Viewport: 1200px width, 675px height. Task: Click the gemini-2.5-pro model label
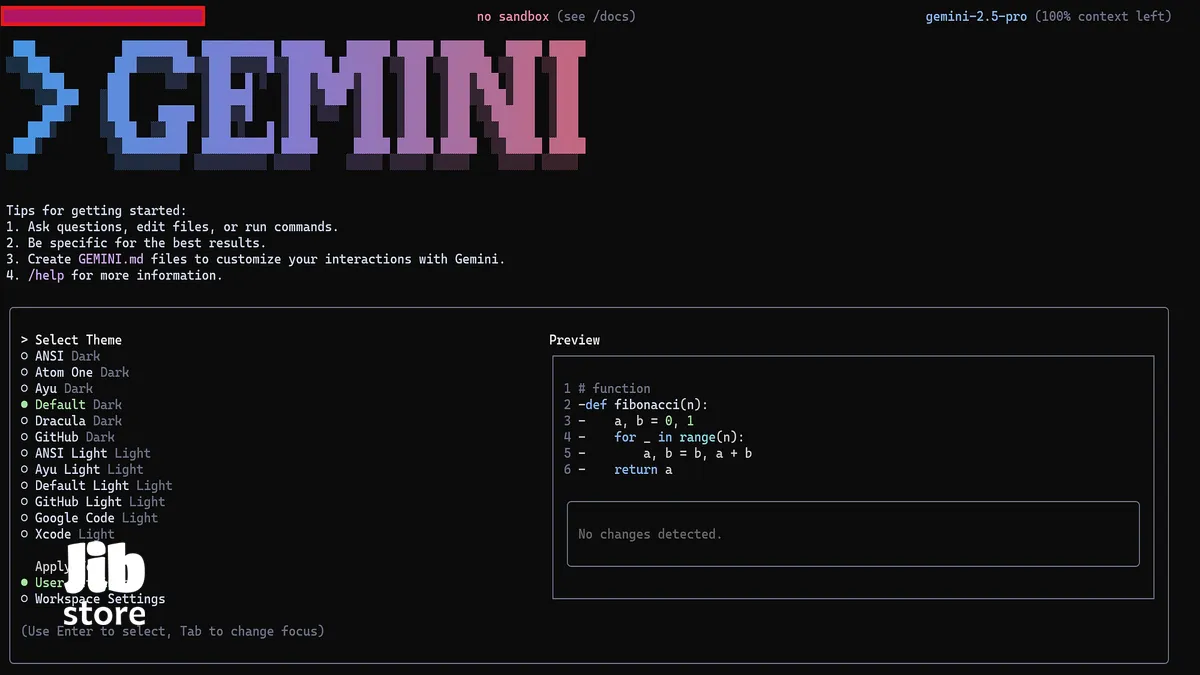(976, 16)
